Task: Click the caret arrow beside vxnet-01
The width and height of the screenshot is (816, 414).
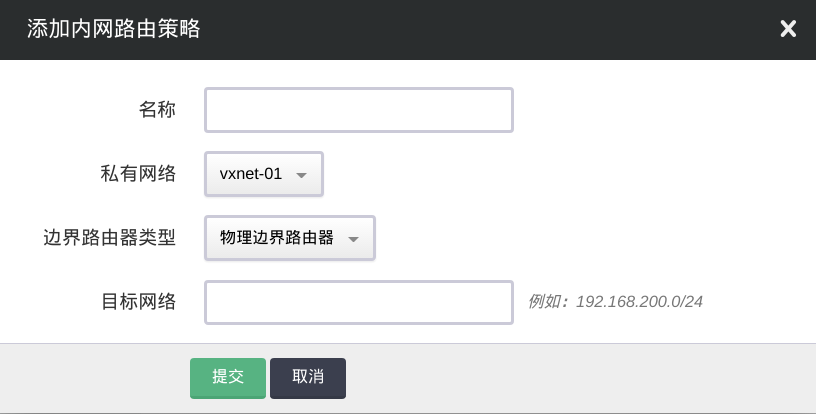Action: pyautogui.click(x=302, y=175)
